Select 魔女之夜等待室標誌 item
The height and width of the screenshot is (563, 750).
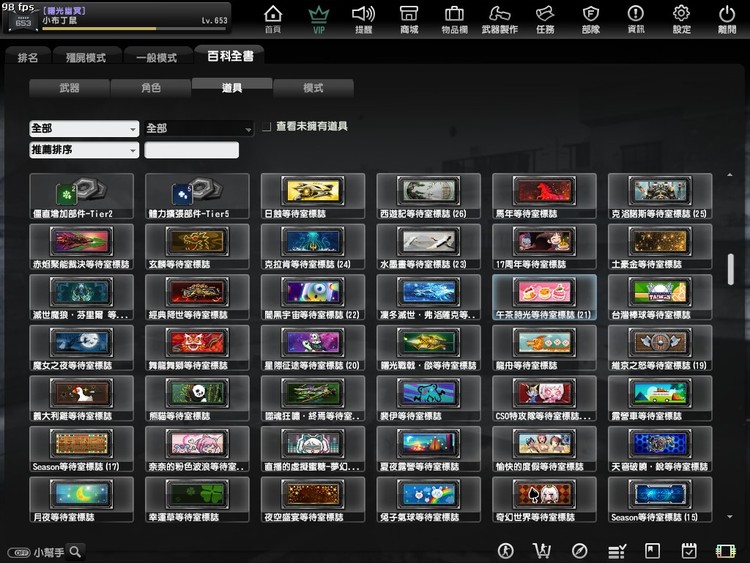81,348
